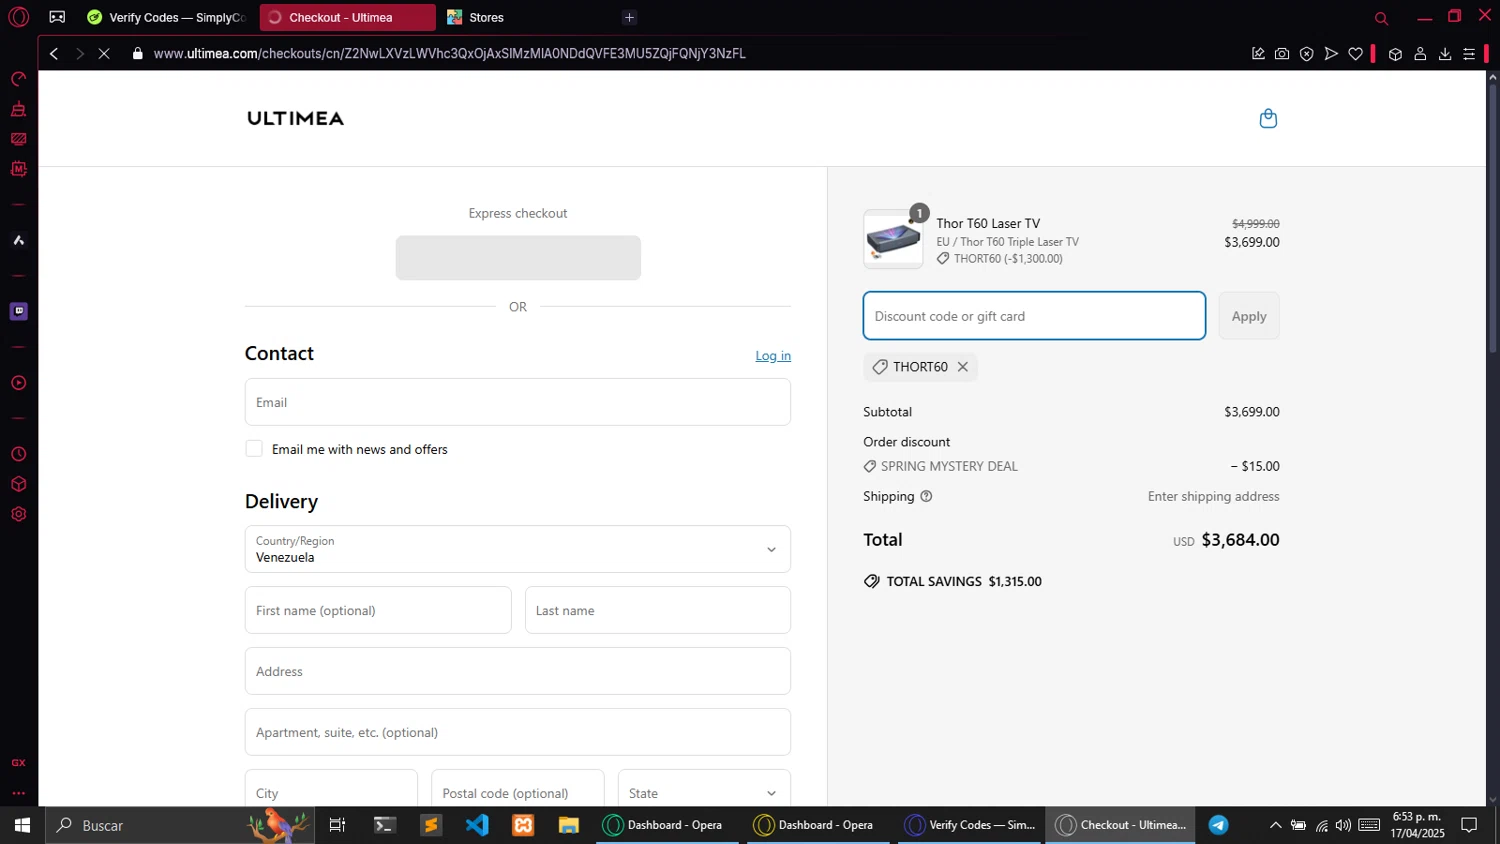Screen dimensions: 1500x844
Task: Open the shopping bag cart icon
Action: [1268, 118]
